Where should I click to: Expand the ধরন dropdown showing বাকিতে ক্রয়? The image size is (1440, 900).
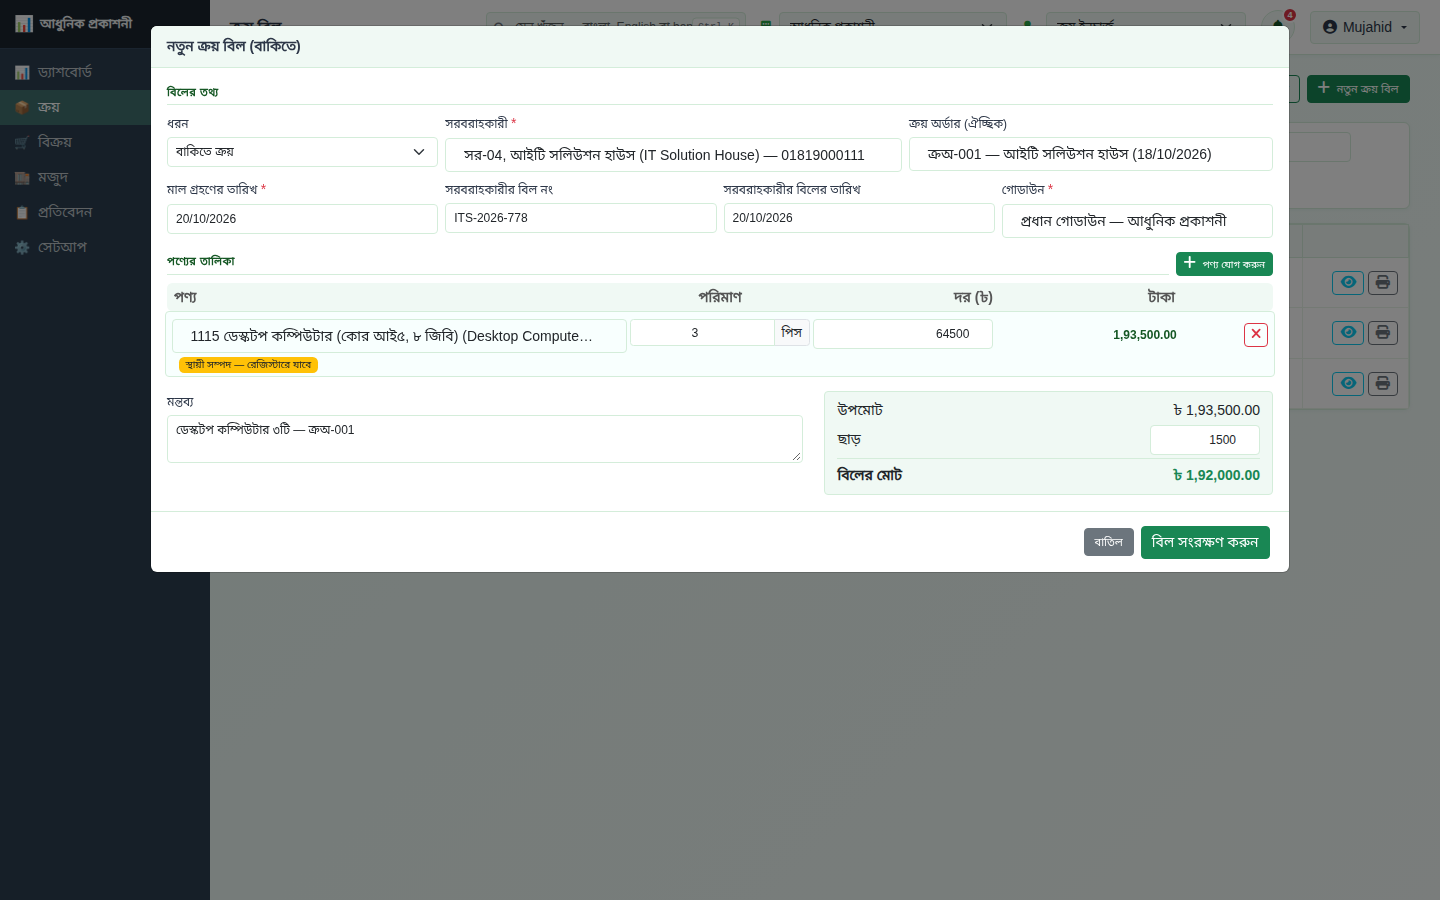point(302,152)
